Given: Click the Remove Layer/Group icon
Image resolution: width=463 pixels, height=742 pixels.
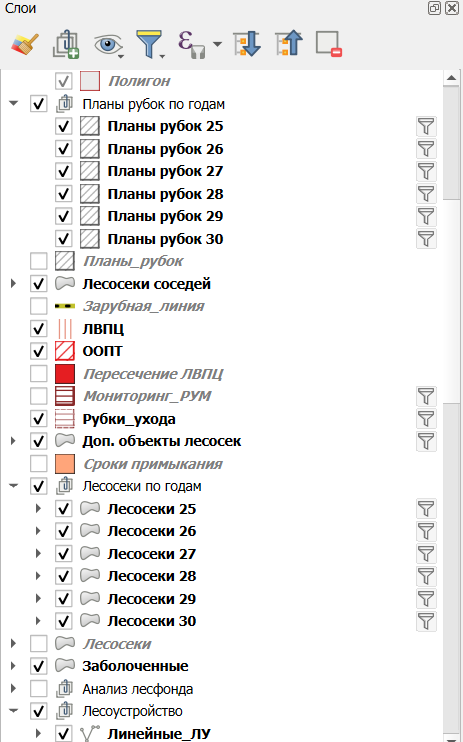Looking at the screenshot, I should (x=329, y=44).
